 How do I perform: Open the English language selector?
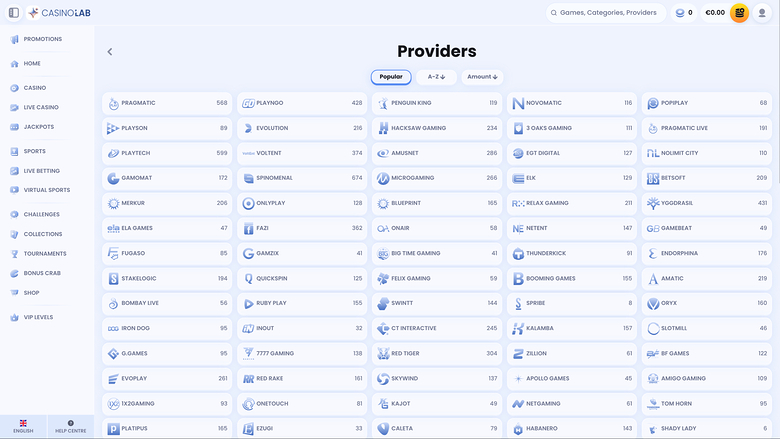pyautogui.click(x=23, y=426)
